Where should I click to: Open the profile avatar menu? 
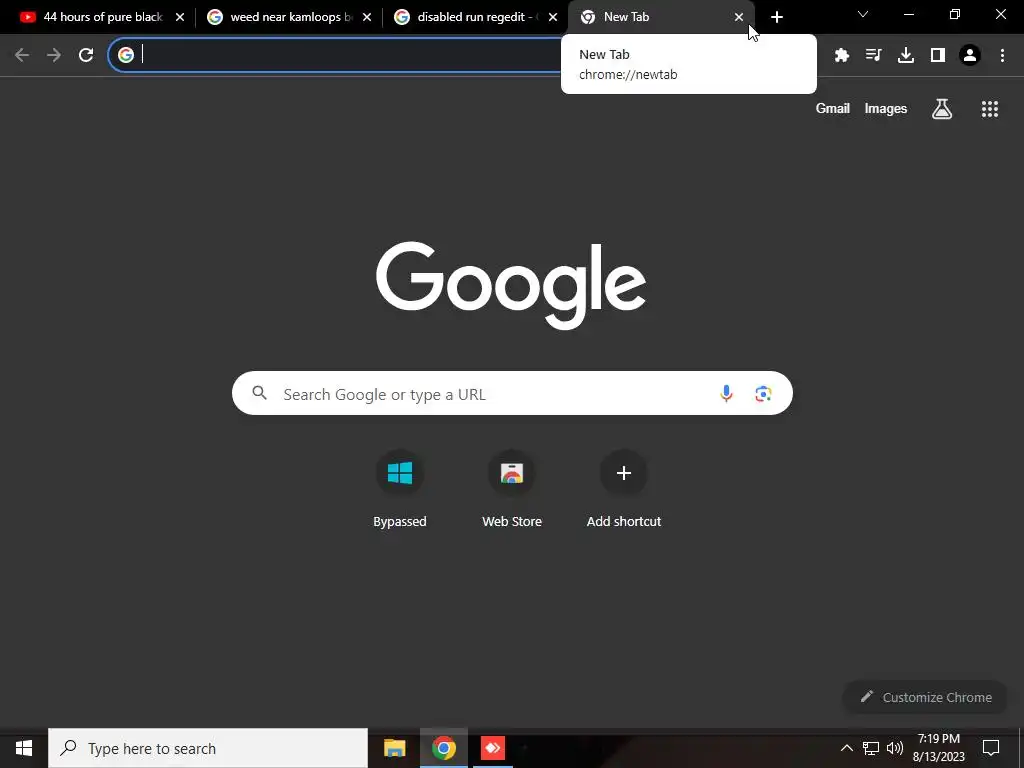point(970,55)
